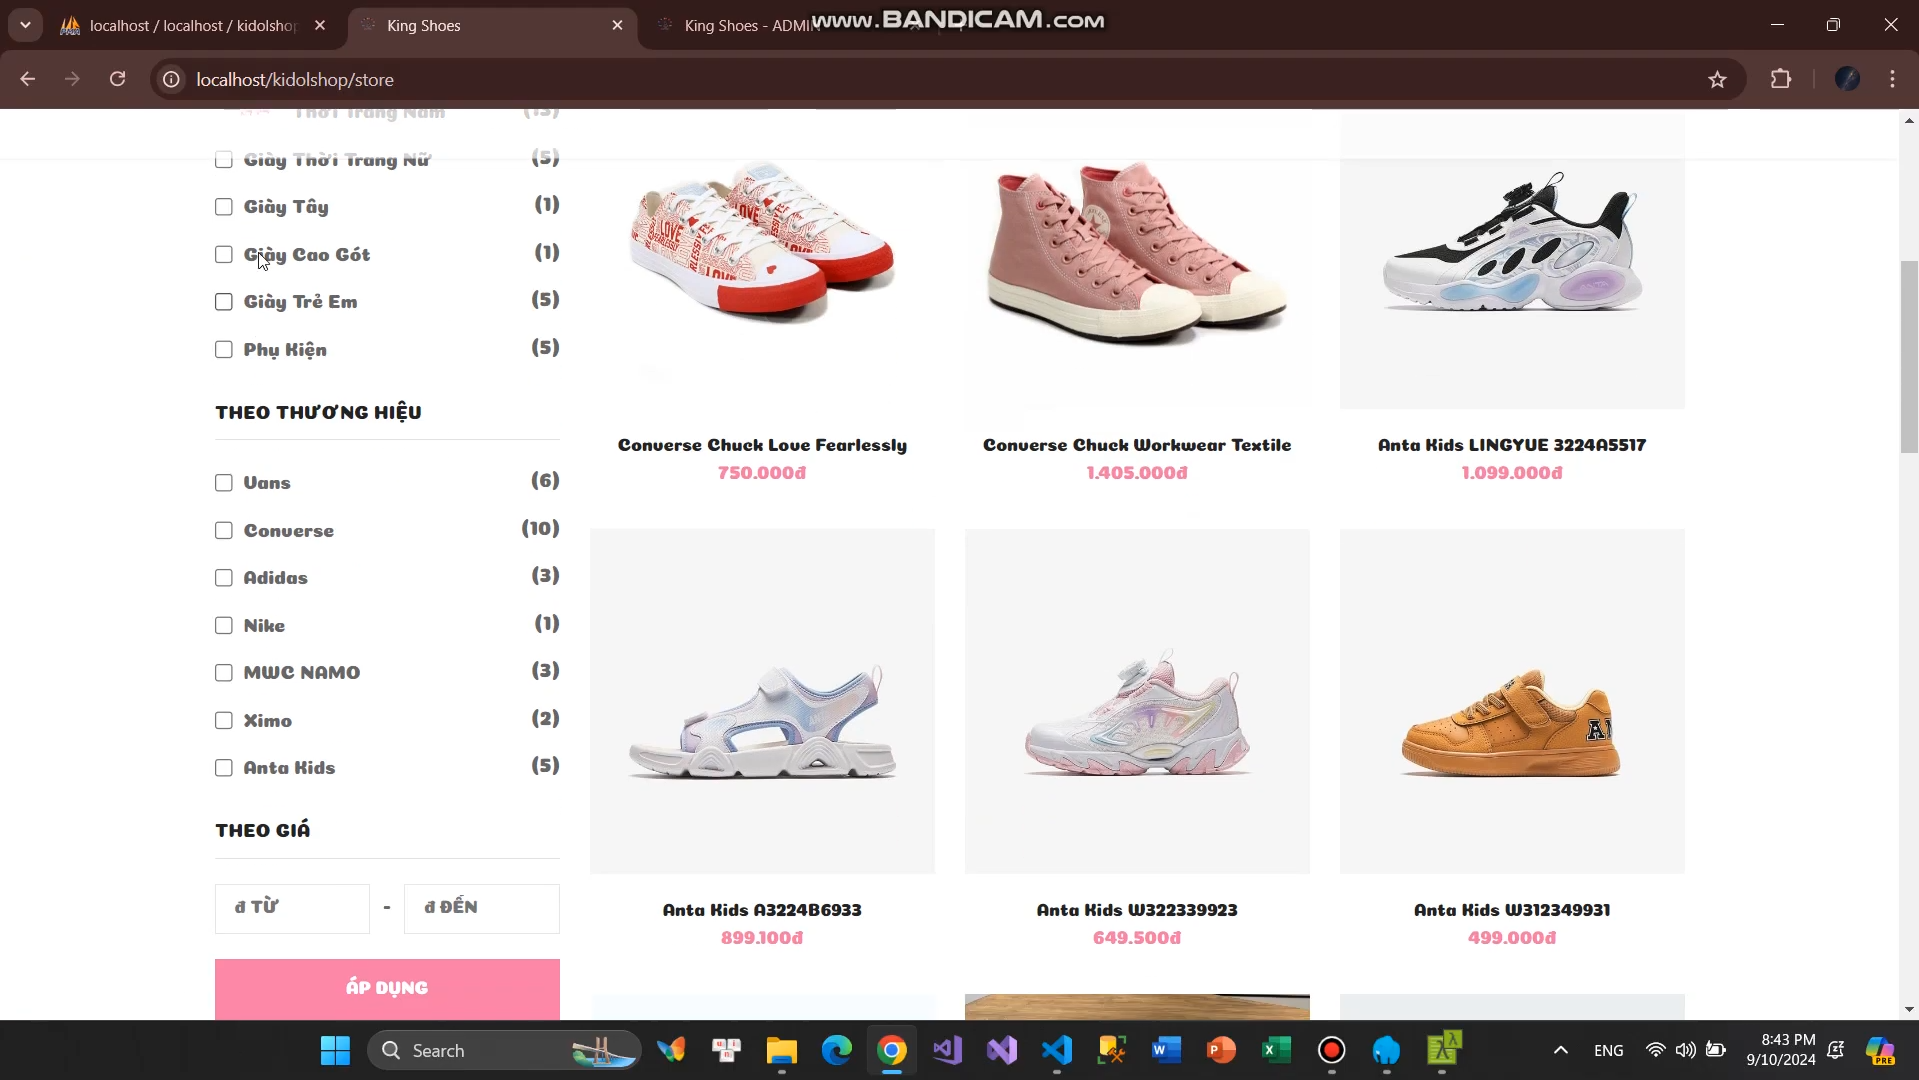Open Excel from the taskbar
1919x1080 pixels.
pos(1276,1050)
